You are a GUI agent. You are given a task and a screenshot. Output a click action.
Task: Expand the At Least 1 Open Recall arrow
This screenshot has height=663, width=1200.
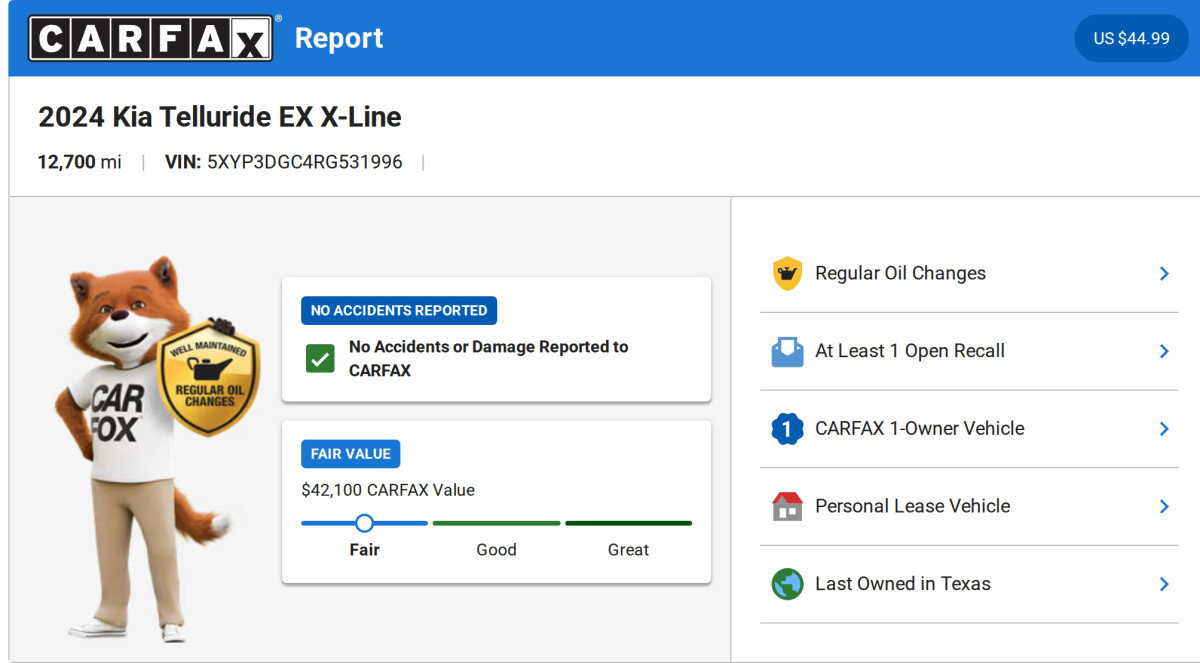[x=1163, y=351]
